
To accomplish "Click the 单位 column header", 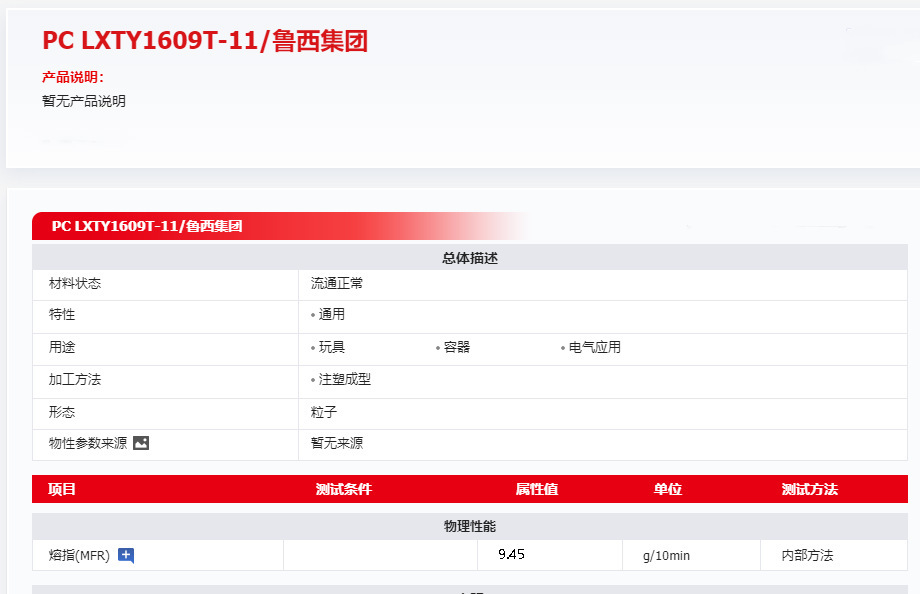I will pos(668,489).
